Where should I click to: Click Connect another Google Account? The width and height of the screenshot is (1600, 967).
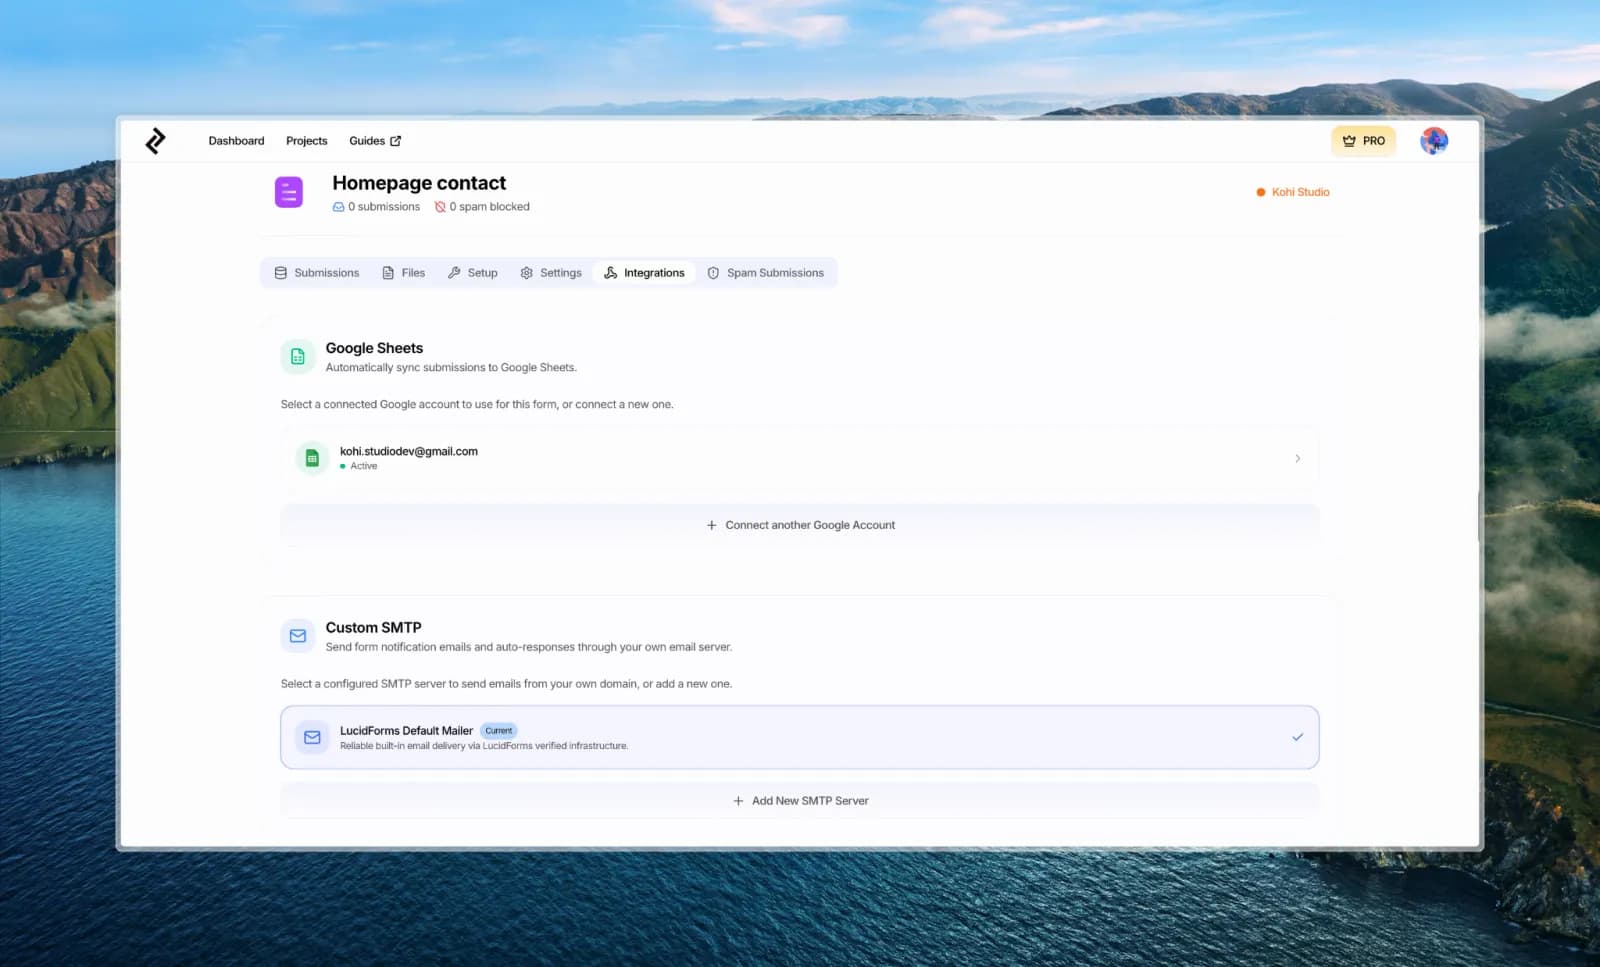800,525
